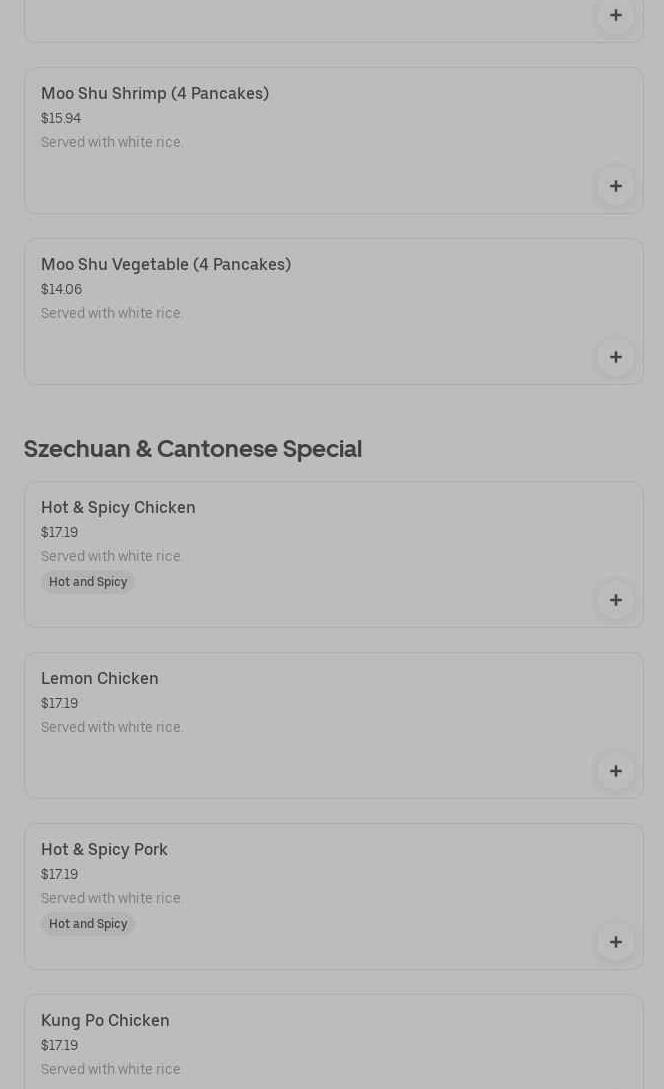This screenshot has height=1089, width=664.
Task: Click the $15.94 price of Moo Shu Shrimp
Action: click(x=61, y=118)
